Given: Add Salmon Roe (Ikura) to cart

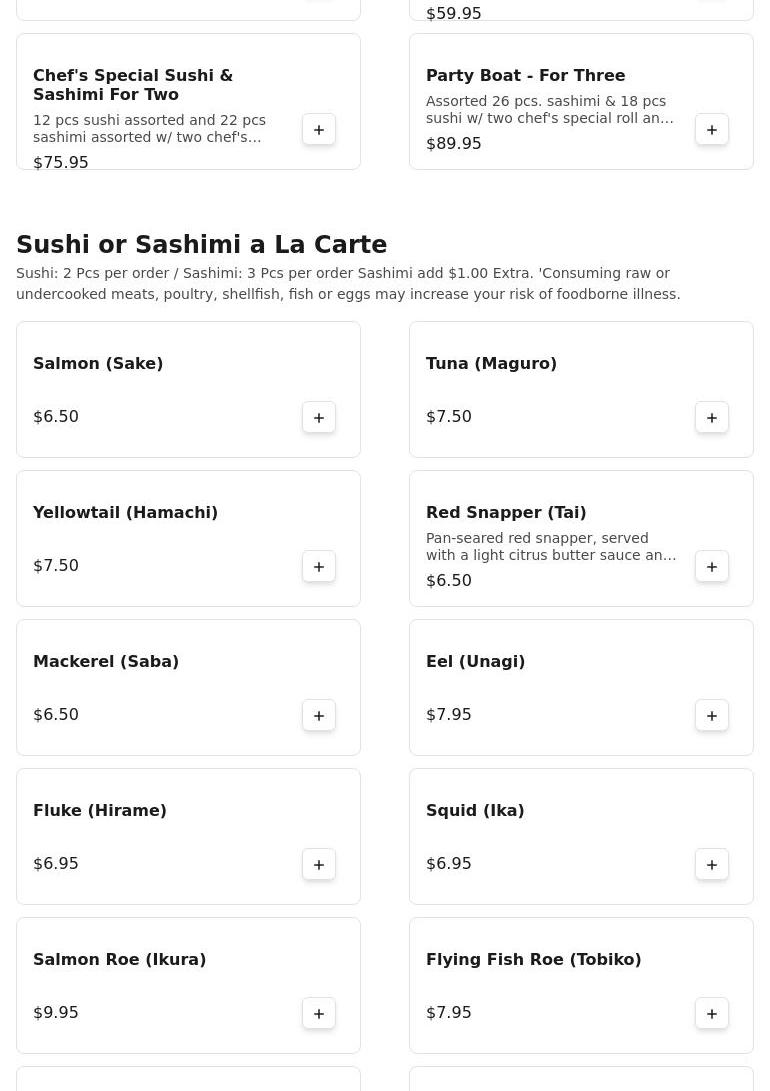Looking at the screenshot, I should point(319,1014).
